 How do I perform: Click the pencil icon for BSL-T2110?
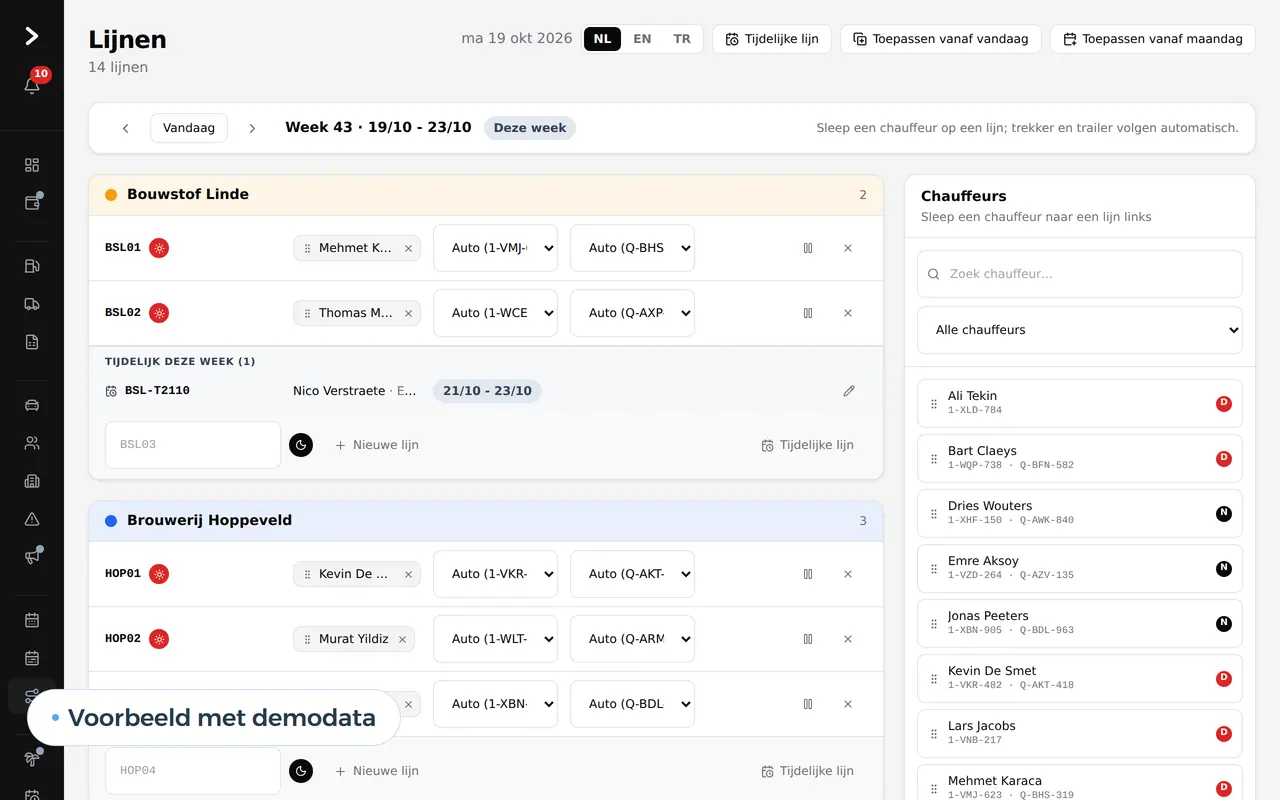(849, 391)
